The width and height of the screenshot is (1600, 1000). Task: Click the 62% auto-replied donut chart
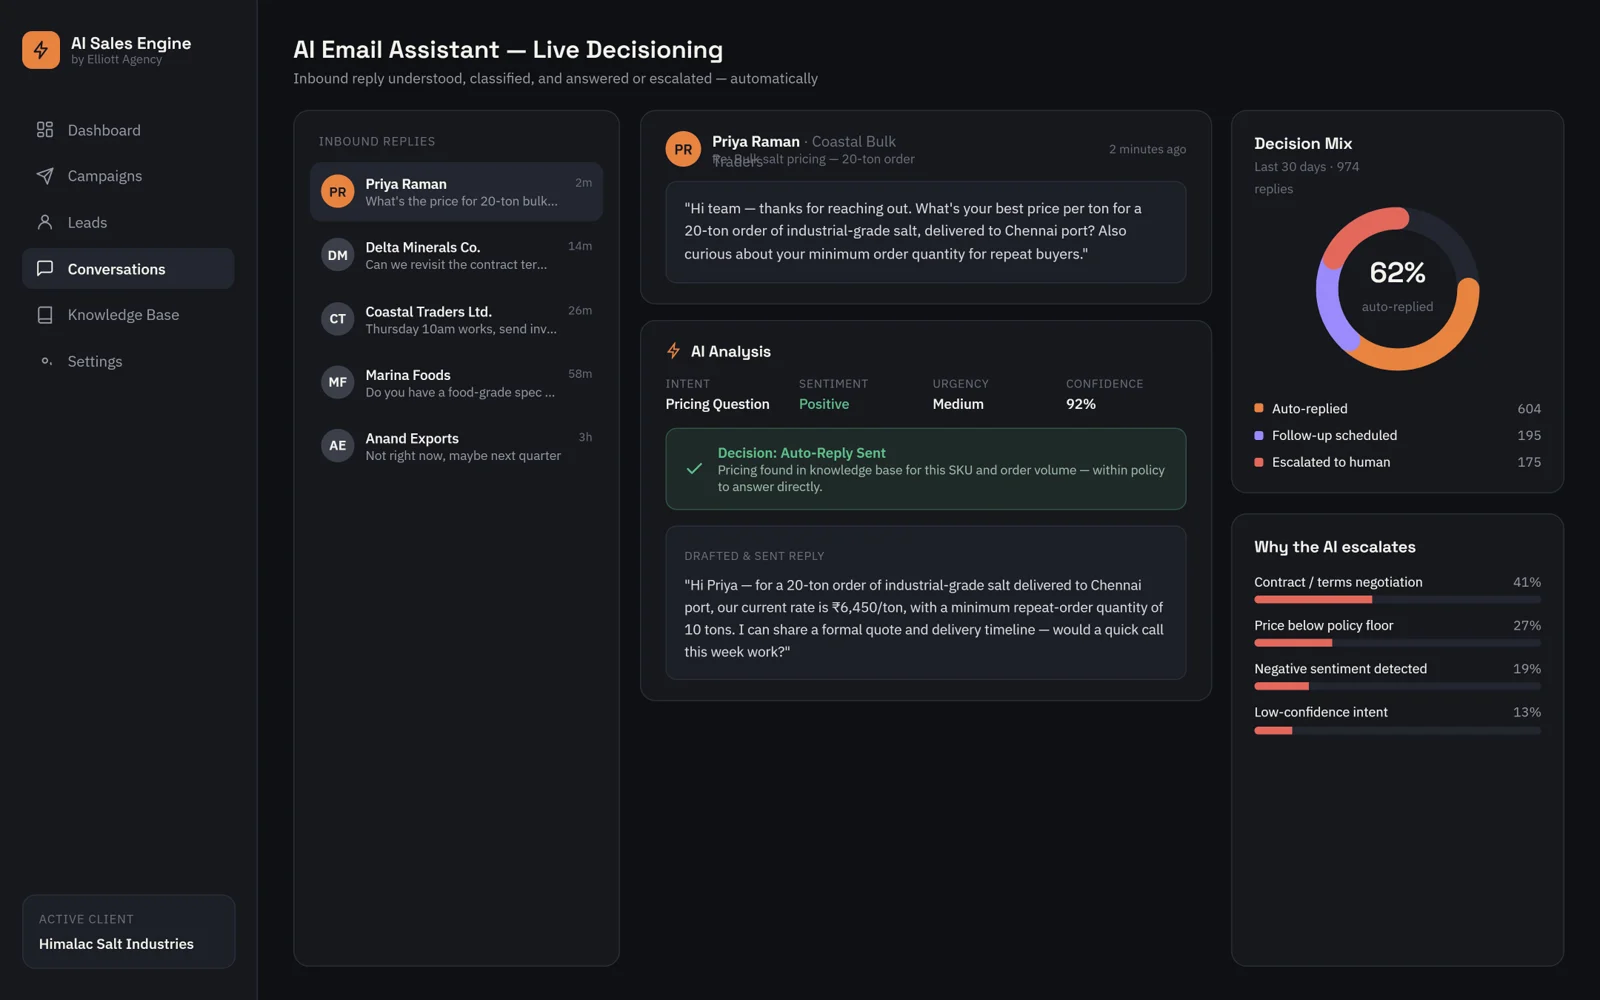1397,289
